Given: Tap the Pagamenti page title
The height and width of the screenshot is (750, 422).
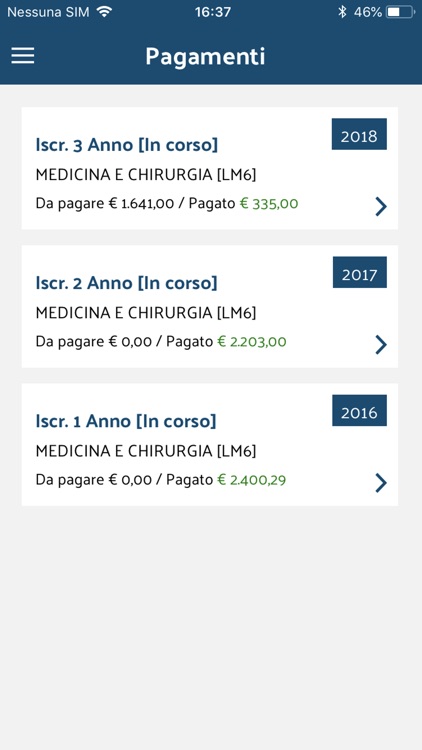Looking at the screenshot, I should 205,57.
